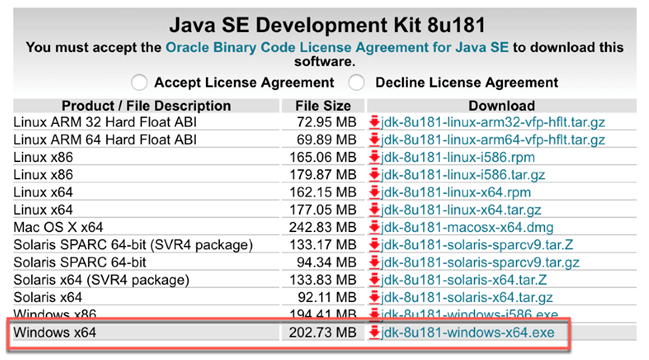Screen dimensions: 649x360
Task: Click the Download column header
Action: pos(502,106)
